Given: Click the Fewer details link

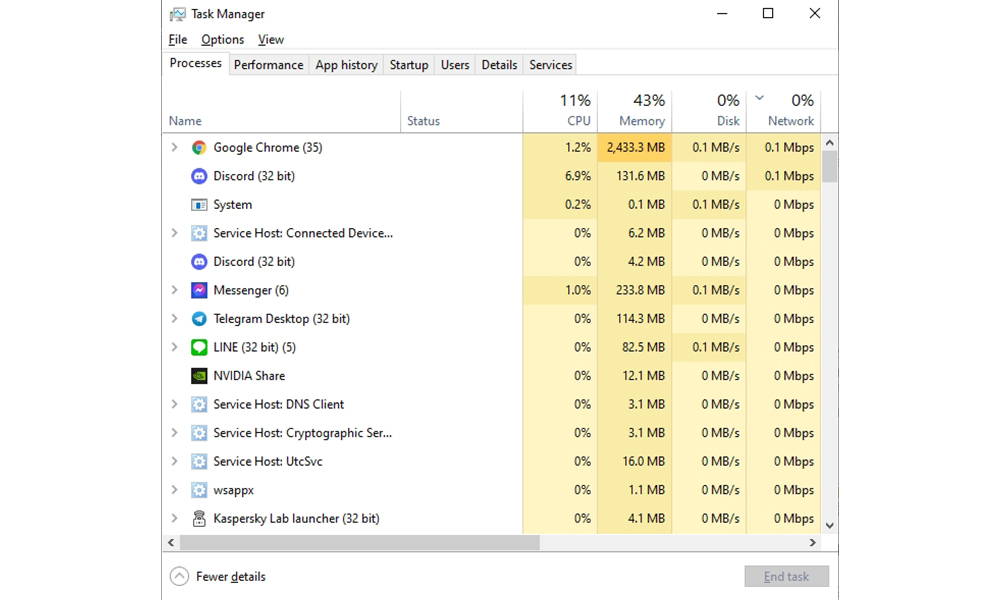Looking at the screenshot, I should 230,576.
